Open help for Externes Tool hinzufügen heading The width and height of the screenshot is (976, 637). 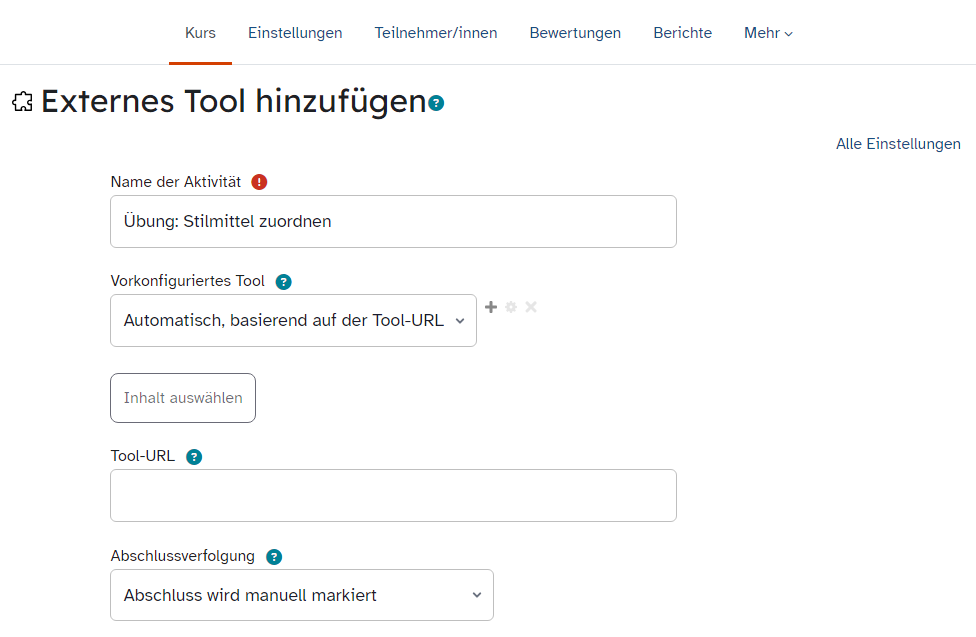click(436, 103)
